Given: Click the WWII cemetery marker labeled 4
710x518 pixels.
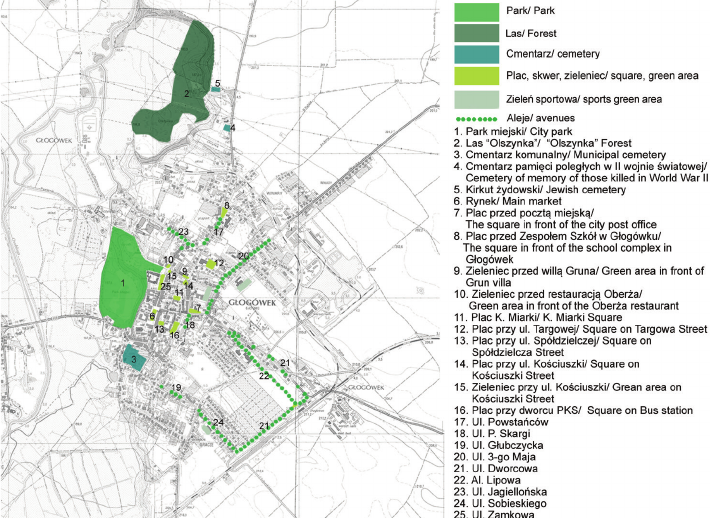Looking at the screenshot, I should (x=226, y=128).
